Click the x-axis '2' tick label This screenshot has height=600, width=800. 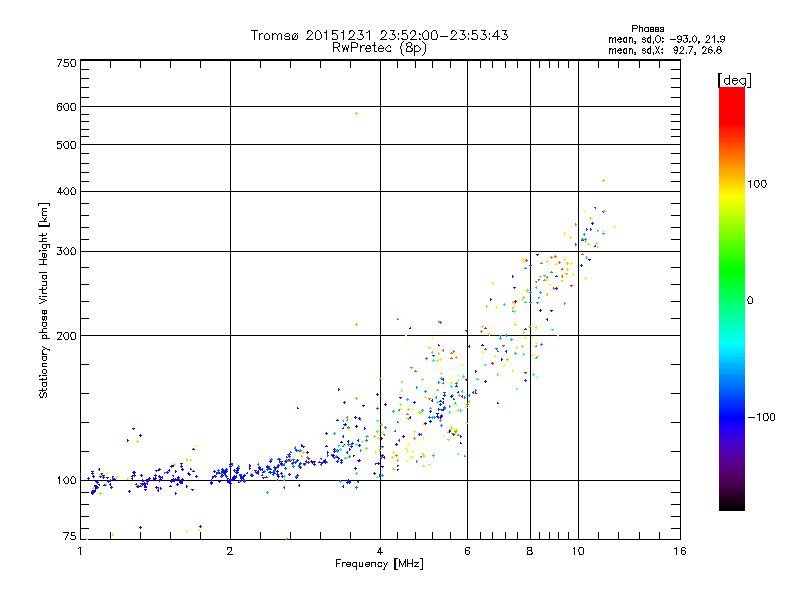pyautogui.click(x=230, y=551)
